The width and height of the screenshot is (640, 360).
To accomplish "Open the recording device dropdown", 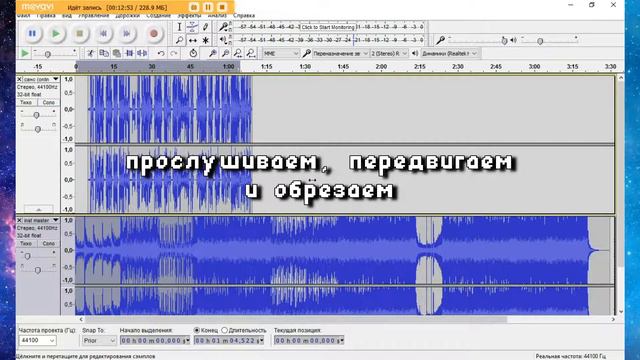I will click(340, 53).
